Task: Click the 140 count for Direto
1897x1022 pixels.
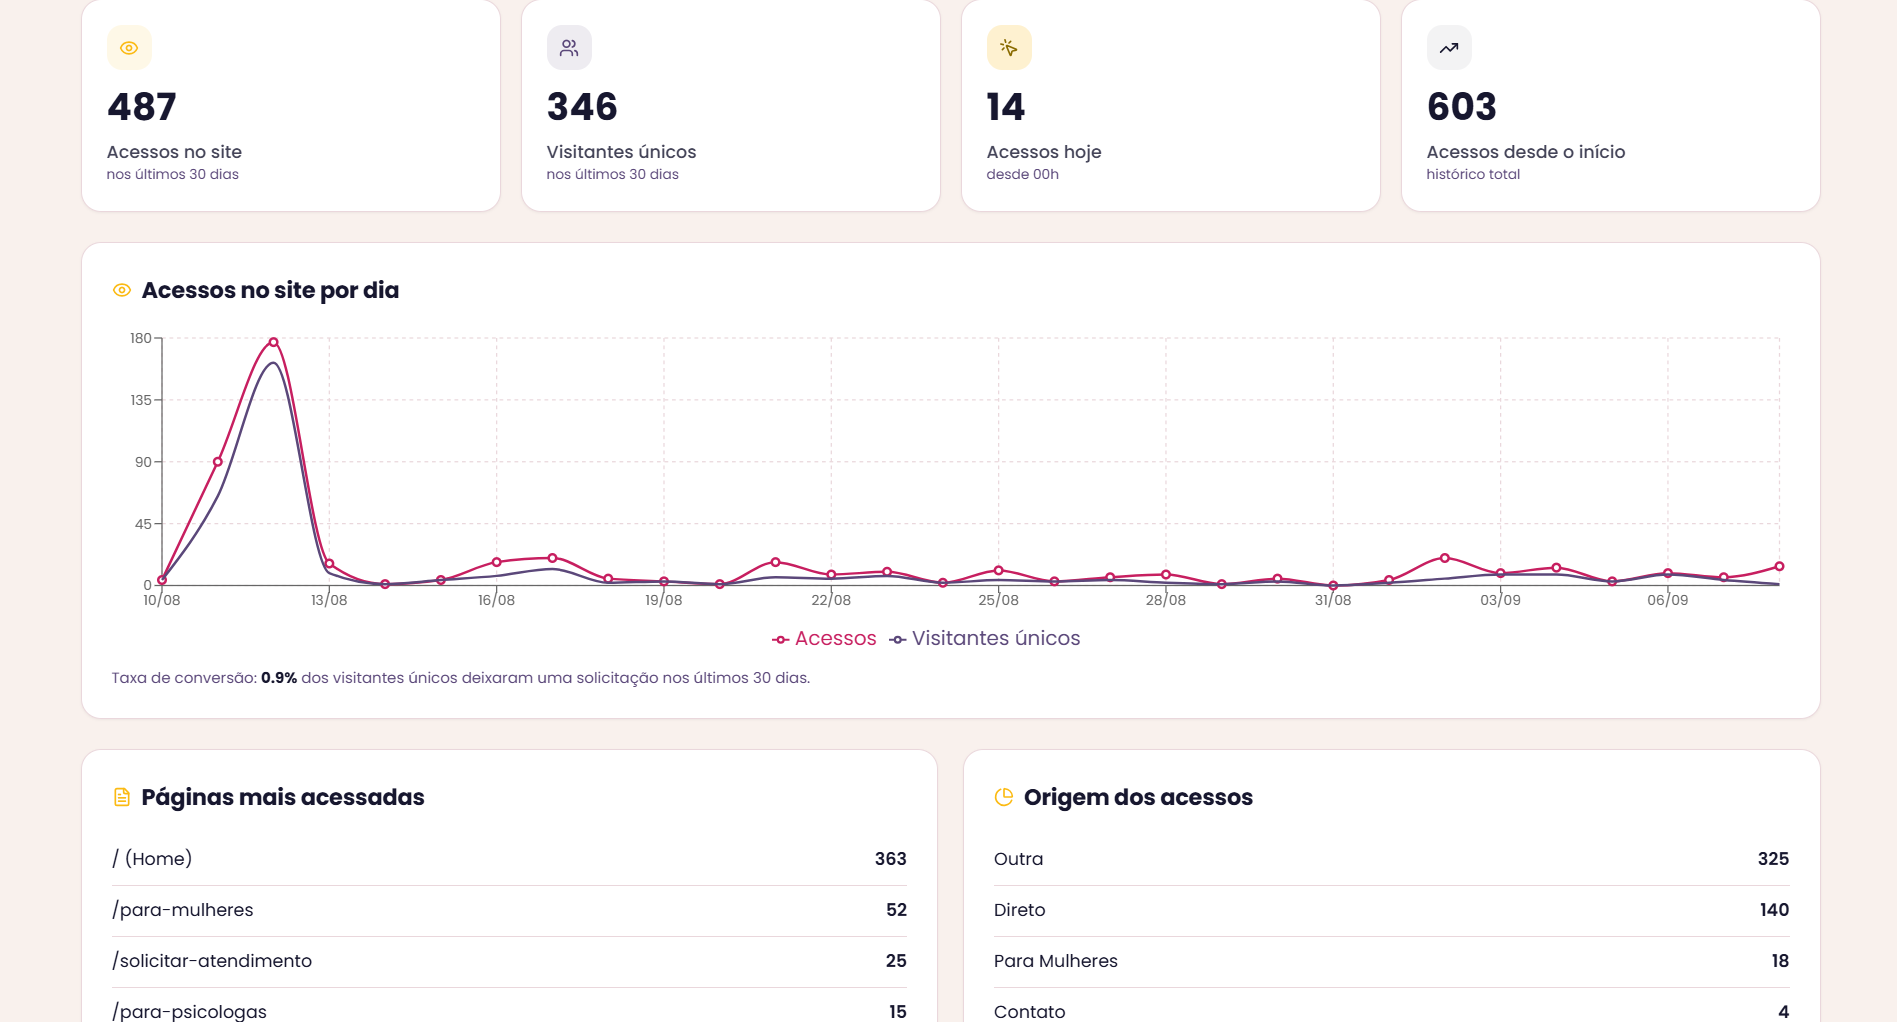Action: pyautogui.click(x=1774, y=910)
